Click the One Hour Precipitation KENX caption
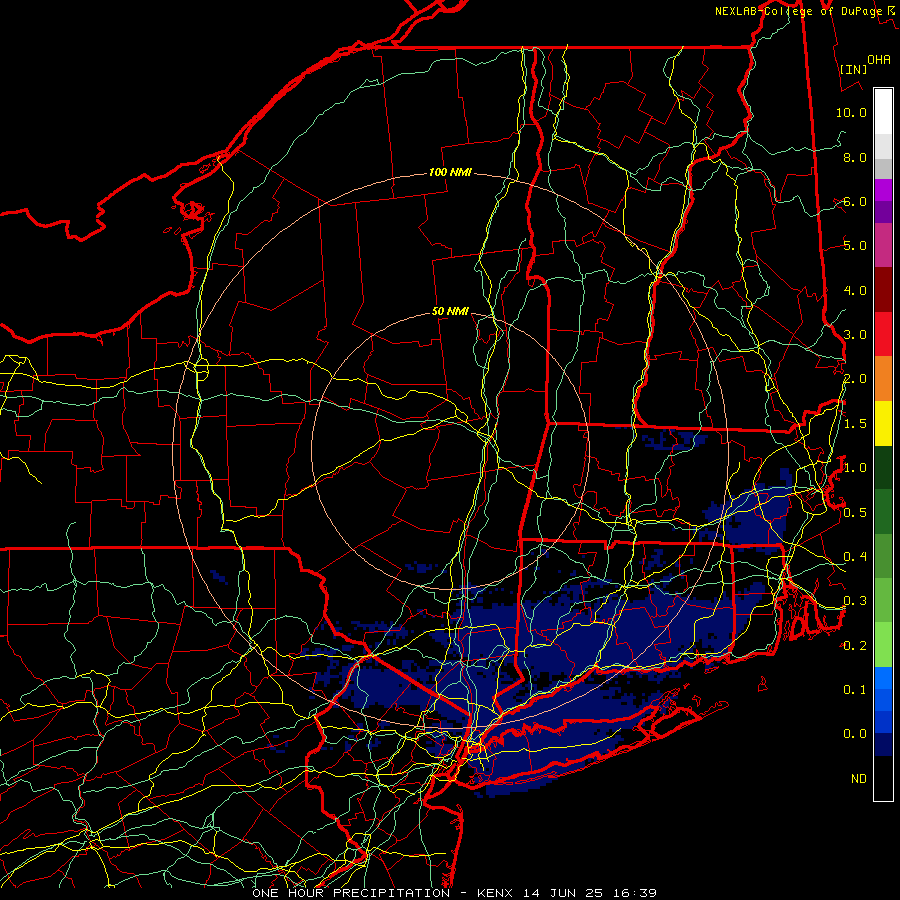This screenshot has height=900, width=900. tap(454, 893)
